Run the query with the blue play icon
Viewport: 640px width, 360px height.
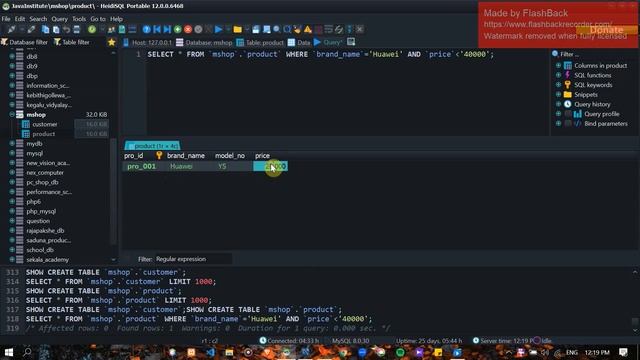point(219,29)
